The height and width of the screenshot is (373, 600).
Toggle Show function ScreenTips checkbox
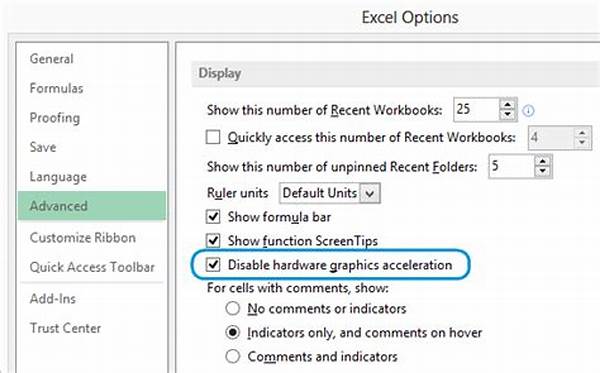[x=213, y=241]
